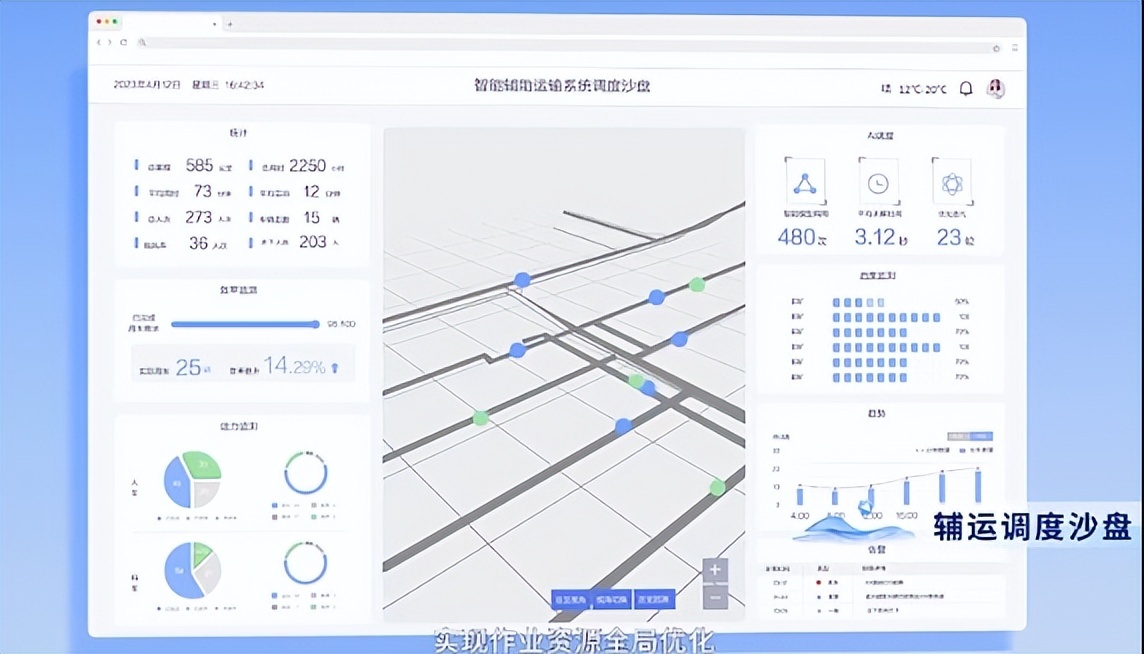Screen dimensions: 1144x654
Task: Click the lowest green marker on map
Action: point(717,488)
